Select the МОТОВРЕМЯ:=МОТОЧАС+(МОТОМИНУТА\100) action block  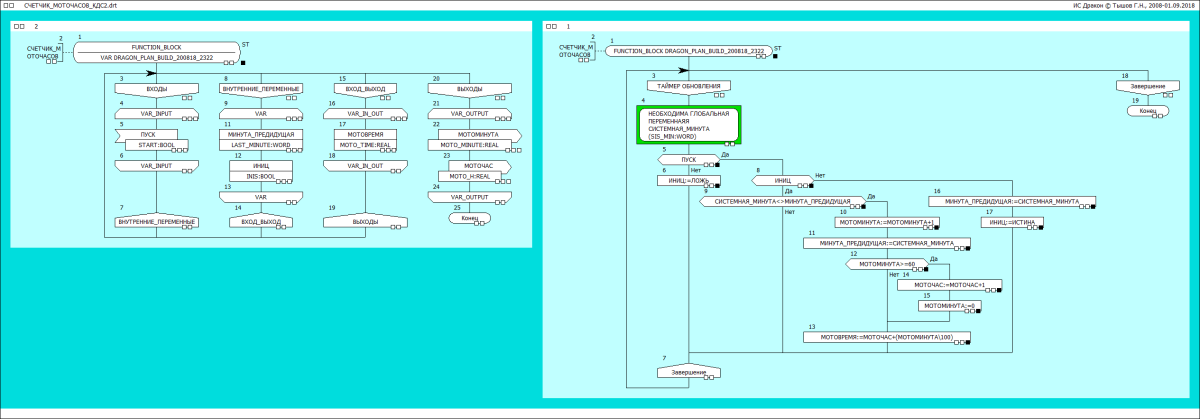(x=887, y=337)
